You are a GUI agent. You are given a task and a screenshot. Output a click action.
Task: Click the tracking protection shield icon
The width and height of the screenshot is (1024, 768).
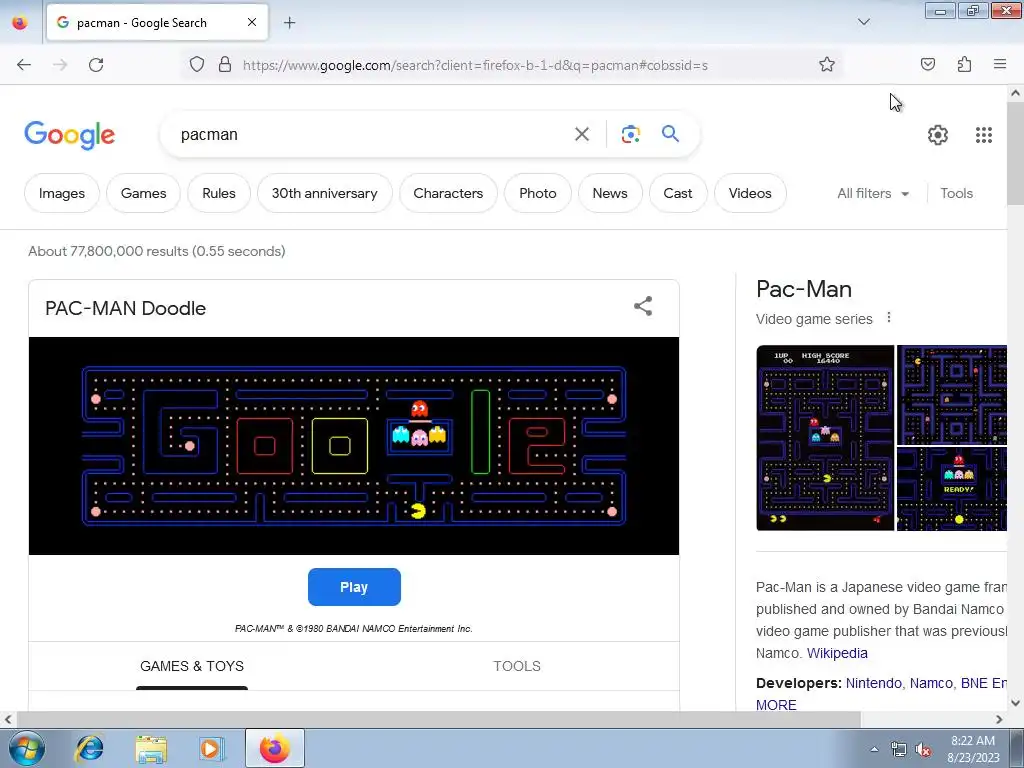click(197, 65)
